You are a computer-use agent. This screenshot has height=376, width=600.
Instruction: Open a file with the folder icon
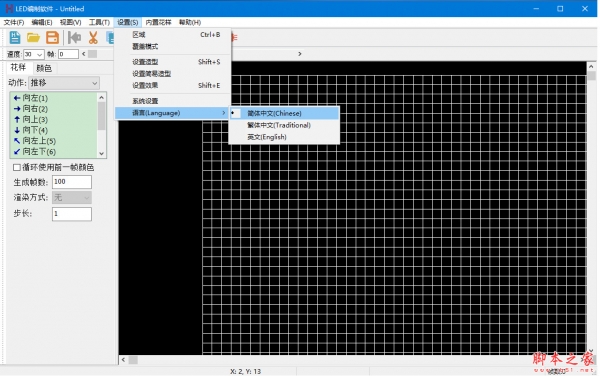pyautogui.click(x=34, y=37)
